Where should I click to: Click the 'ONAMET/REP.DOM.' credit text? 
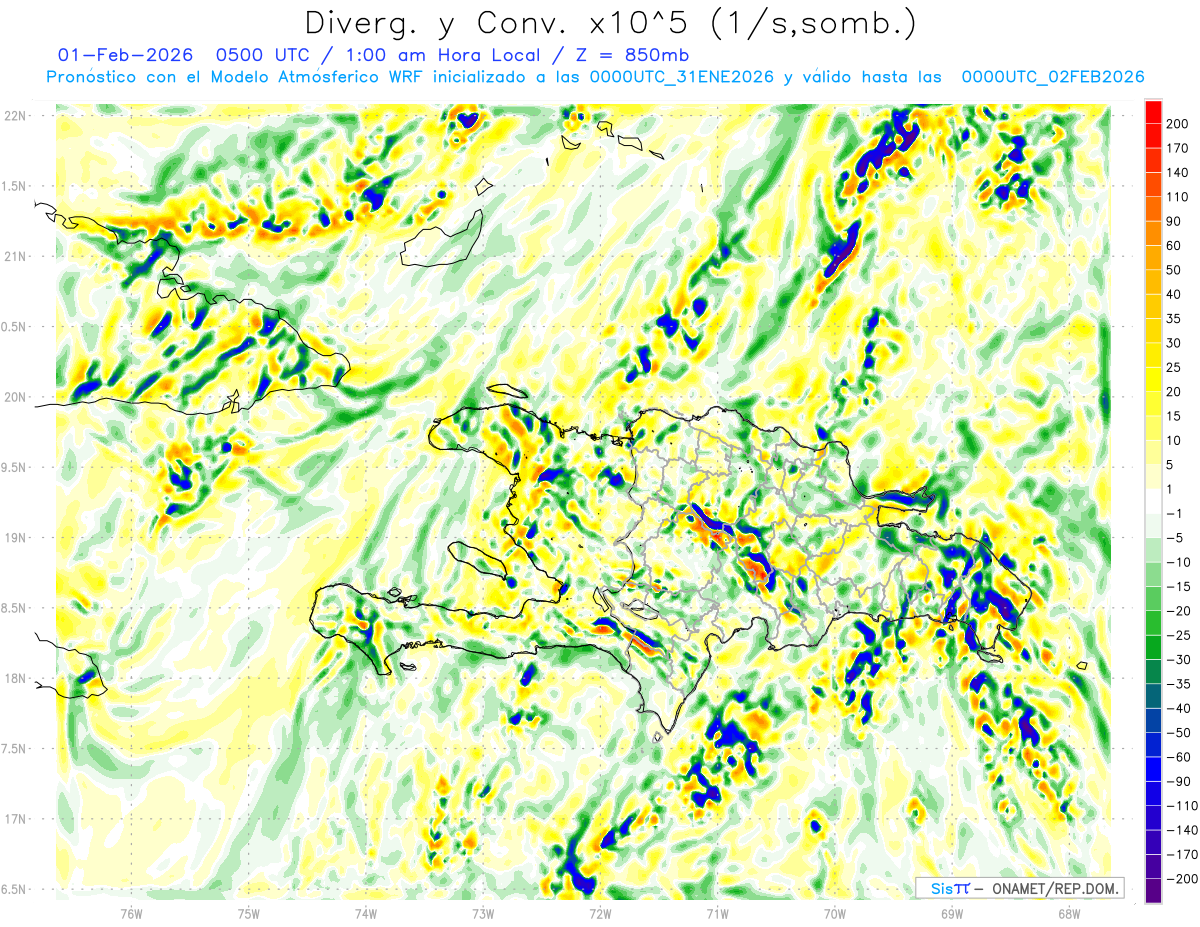click(1055, 888)
